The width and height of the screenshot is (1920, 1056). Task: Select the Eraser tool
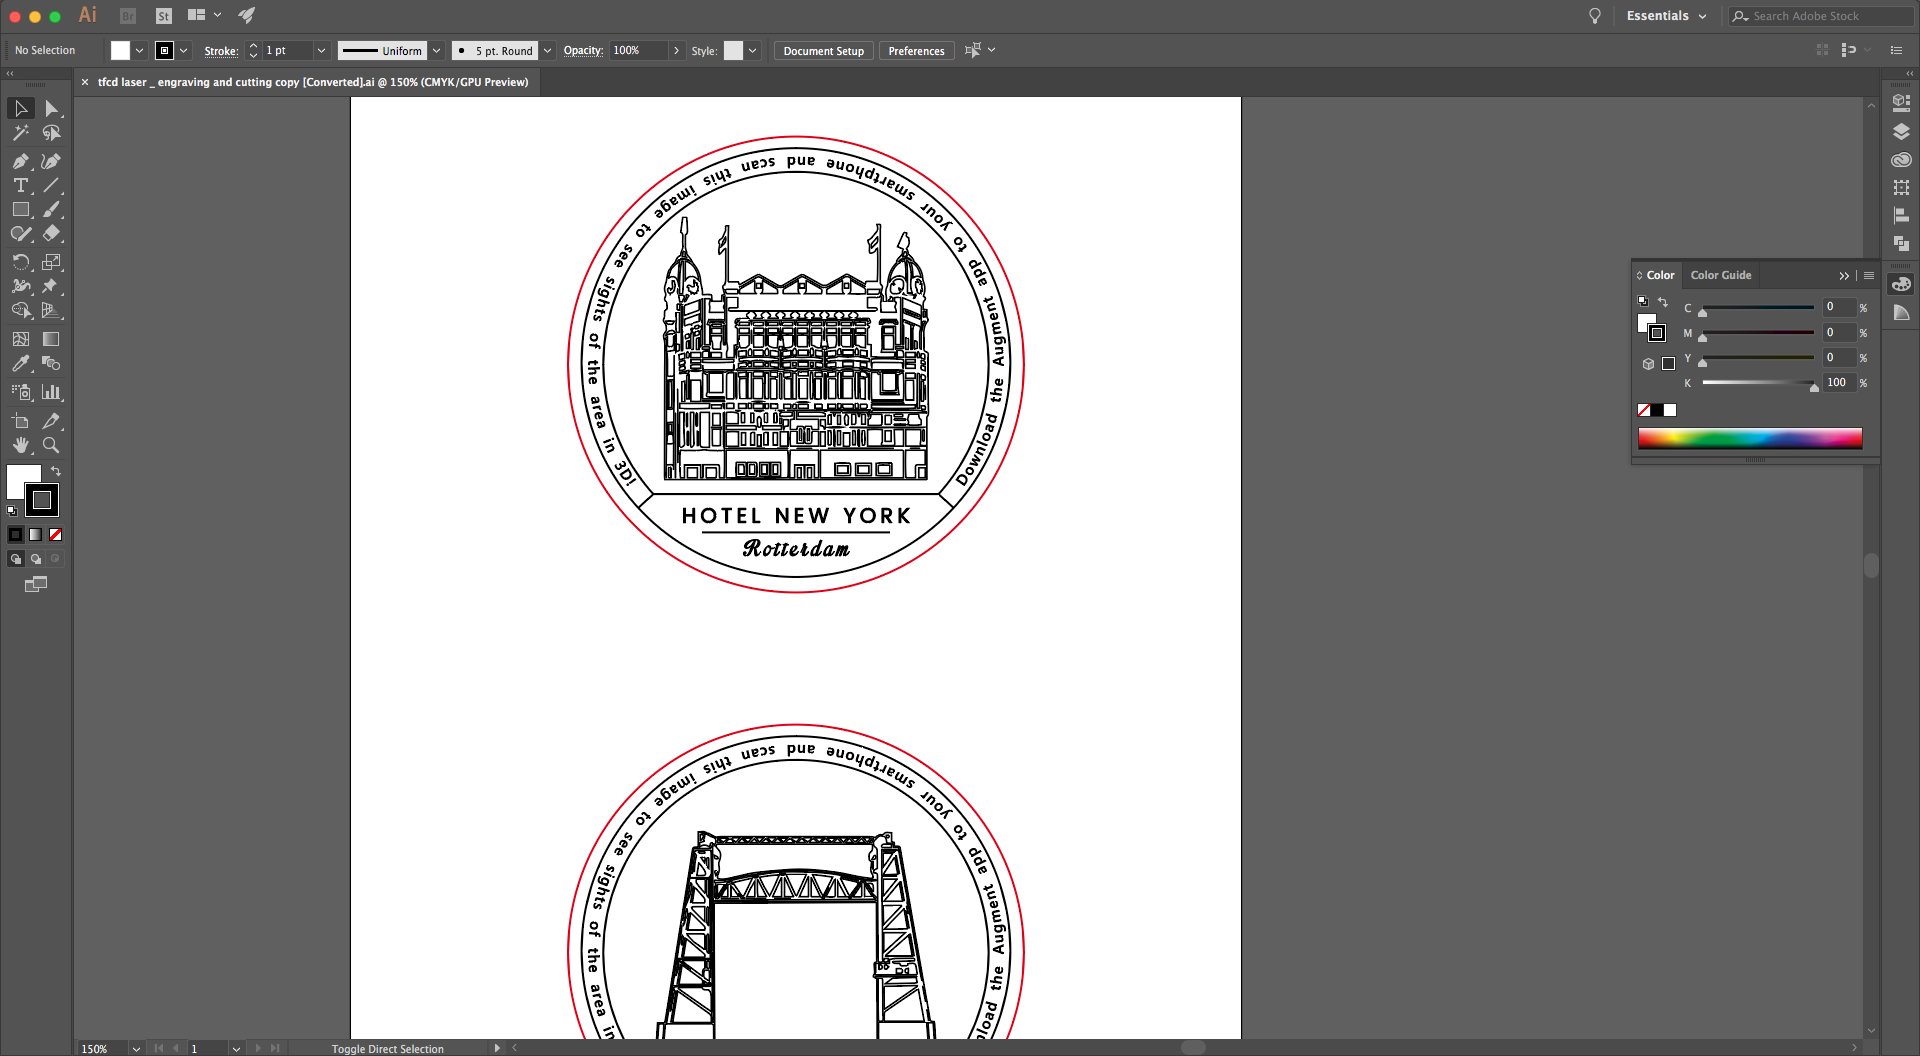coord(52,234)
